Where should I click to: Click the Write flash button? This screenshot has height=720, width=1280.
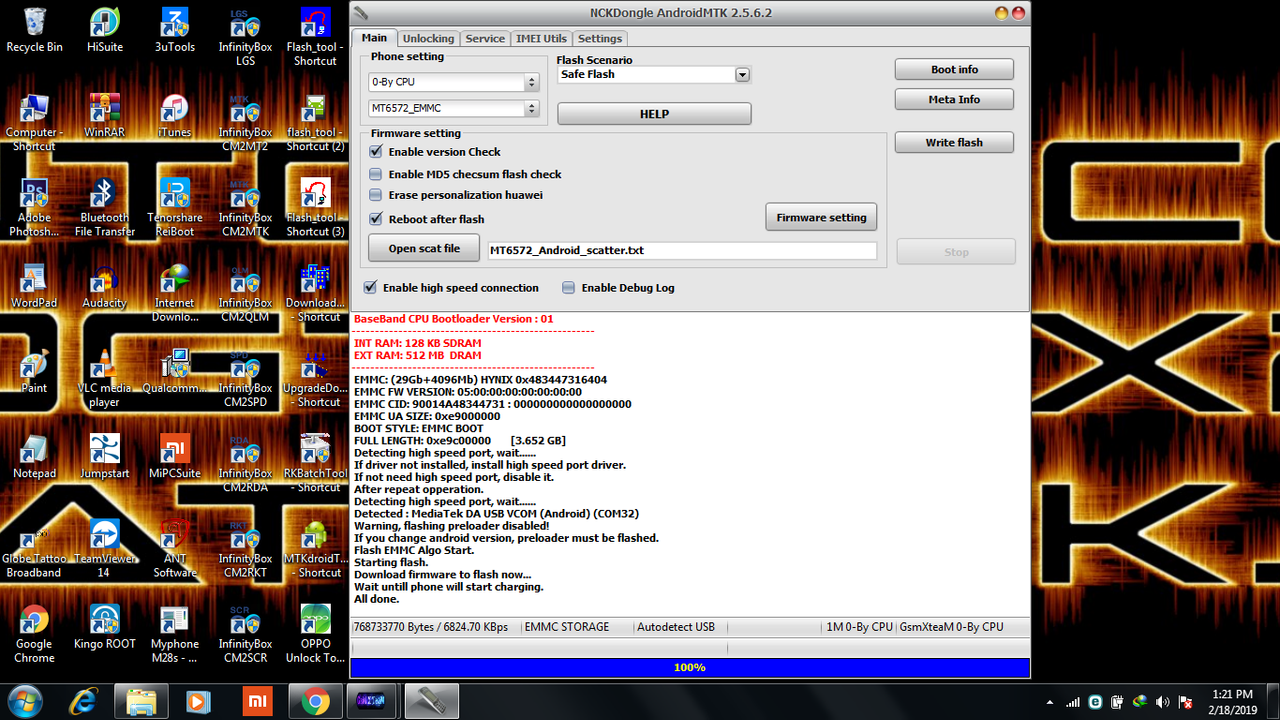(954, 143)
